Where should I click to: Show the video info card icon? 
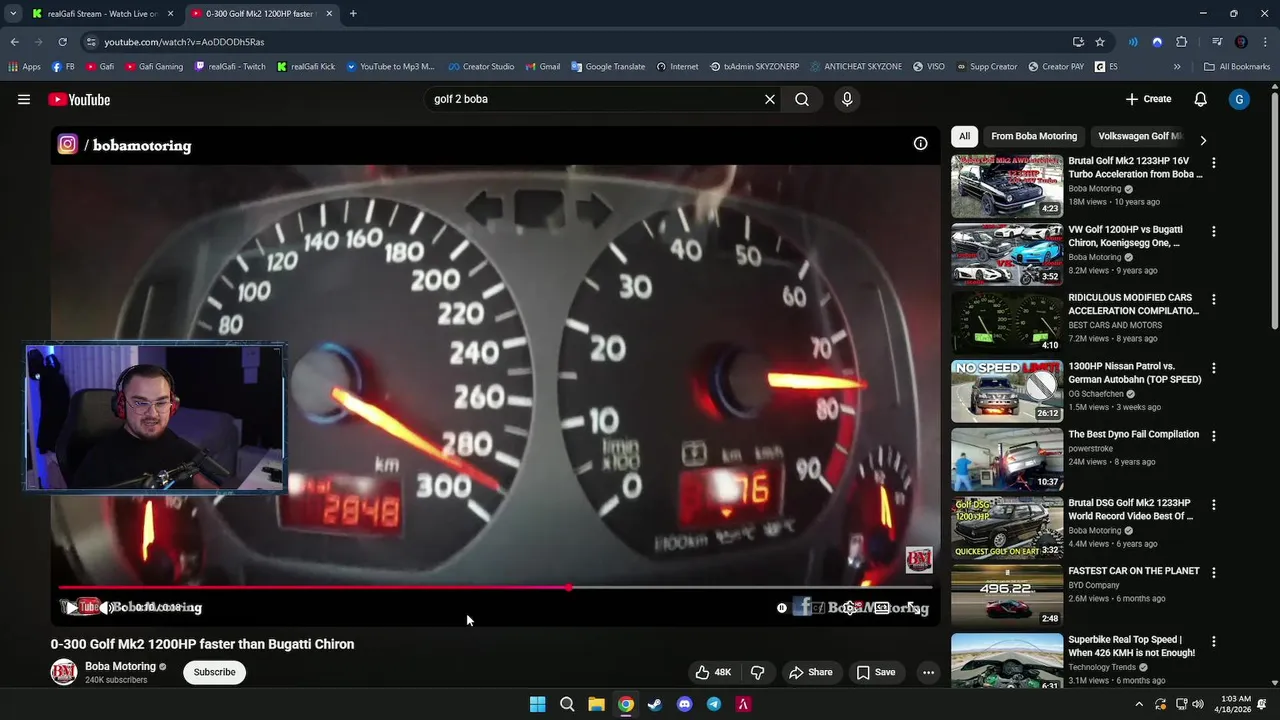920,143
